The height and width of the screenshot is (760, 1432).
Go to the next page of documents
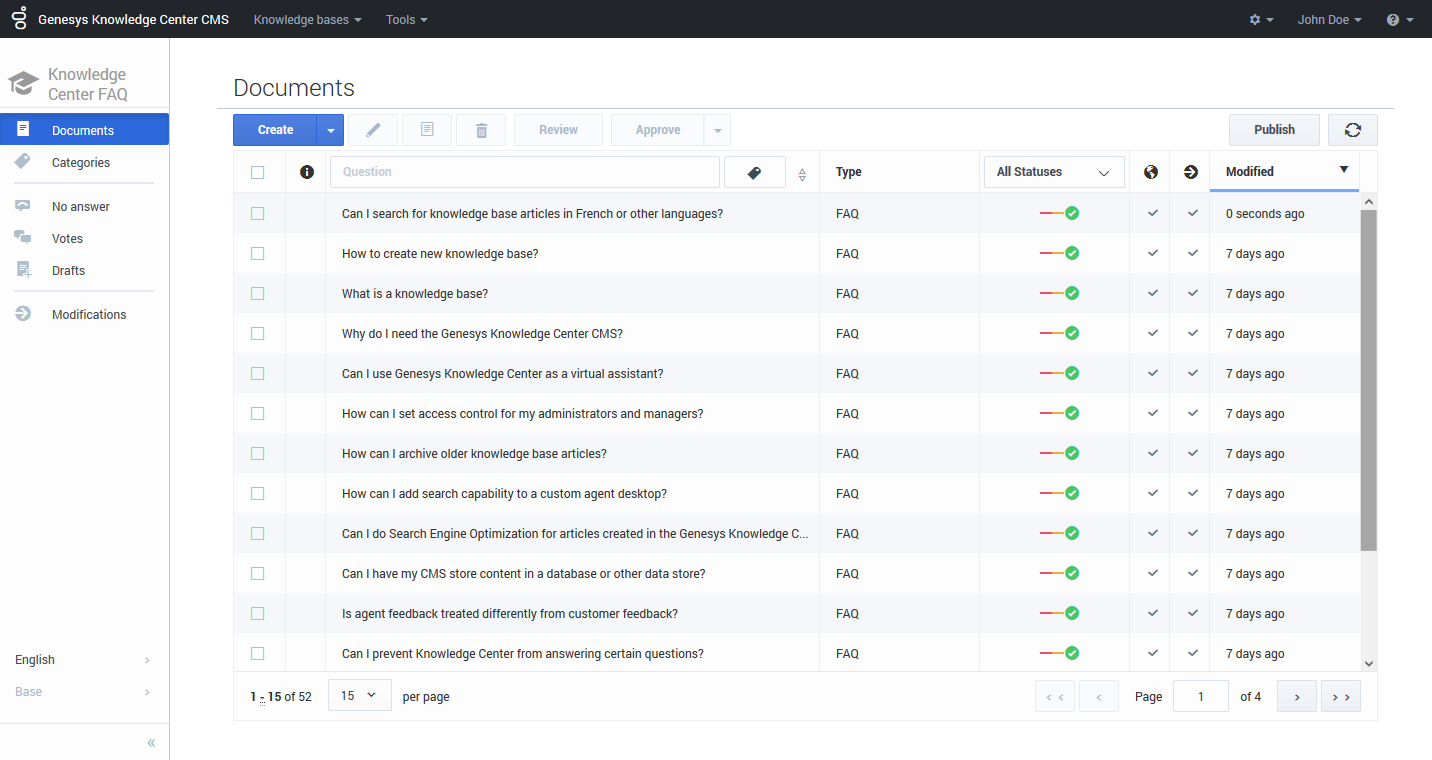1297,697
